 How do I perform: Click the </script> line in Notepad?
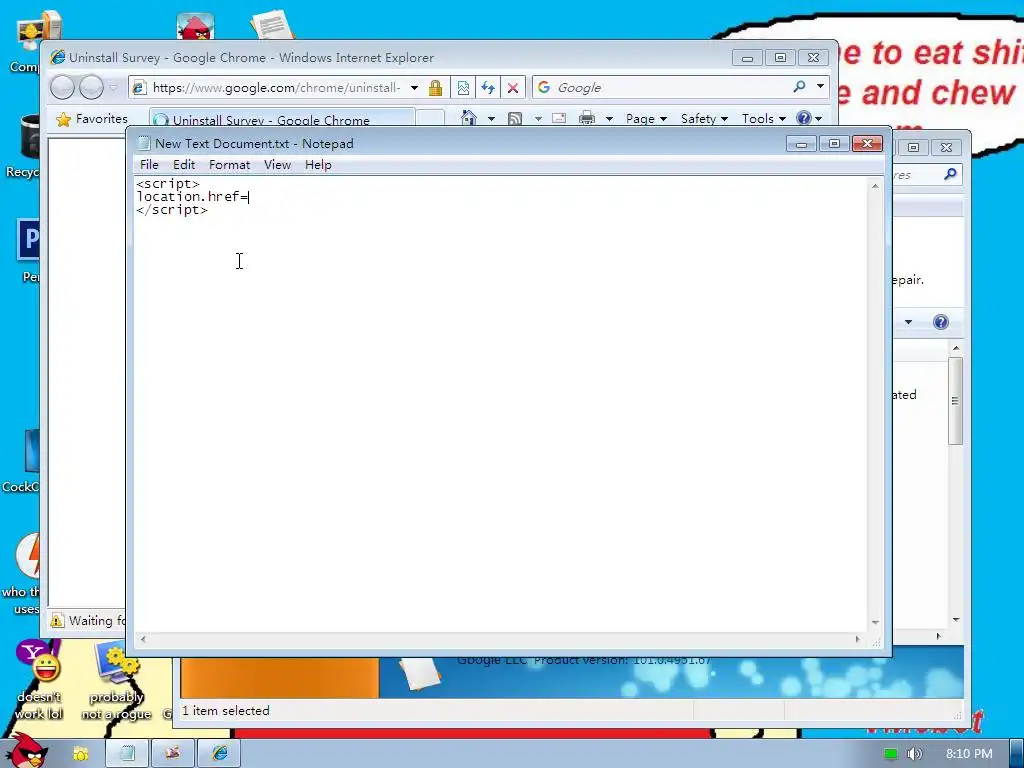click(x=172, y=210)
